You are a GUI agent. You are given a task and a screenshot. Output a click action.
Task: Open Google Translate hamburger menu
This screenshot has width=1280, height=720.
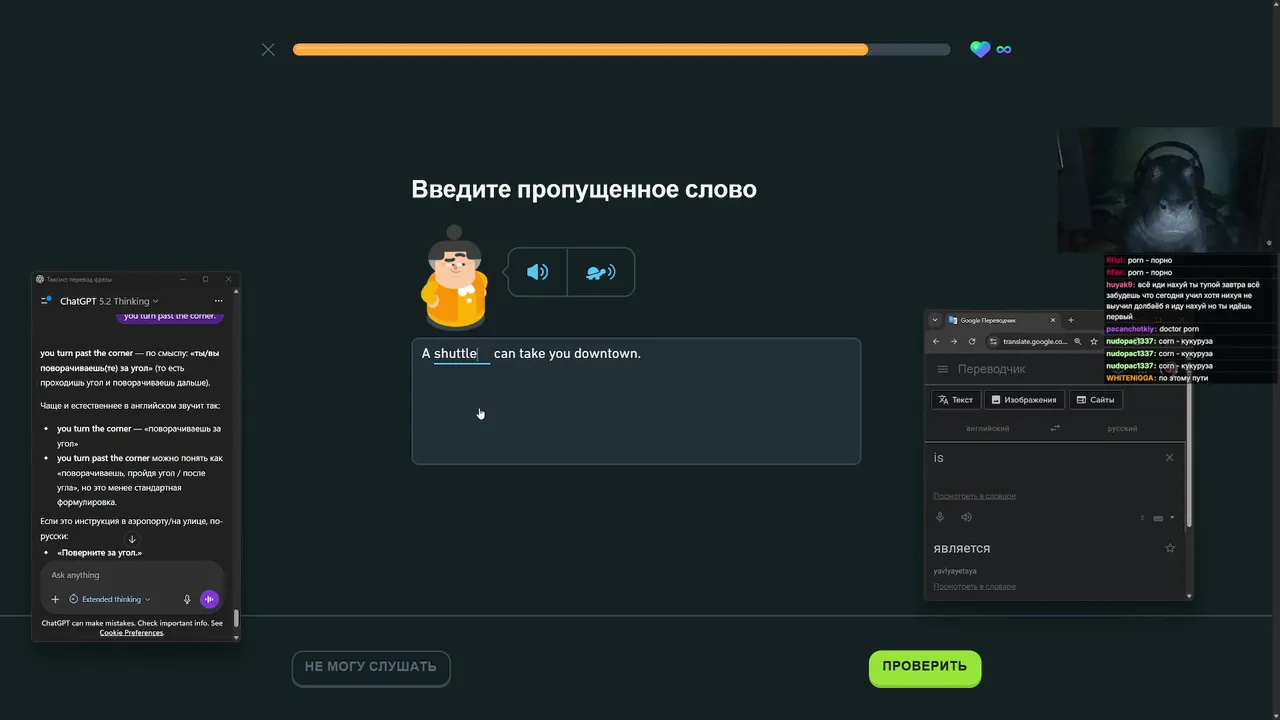942,369
